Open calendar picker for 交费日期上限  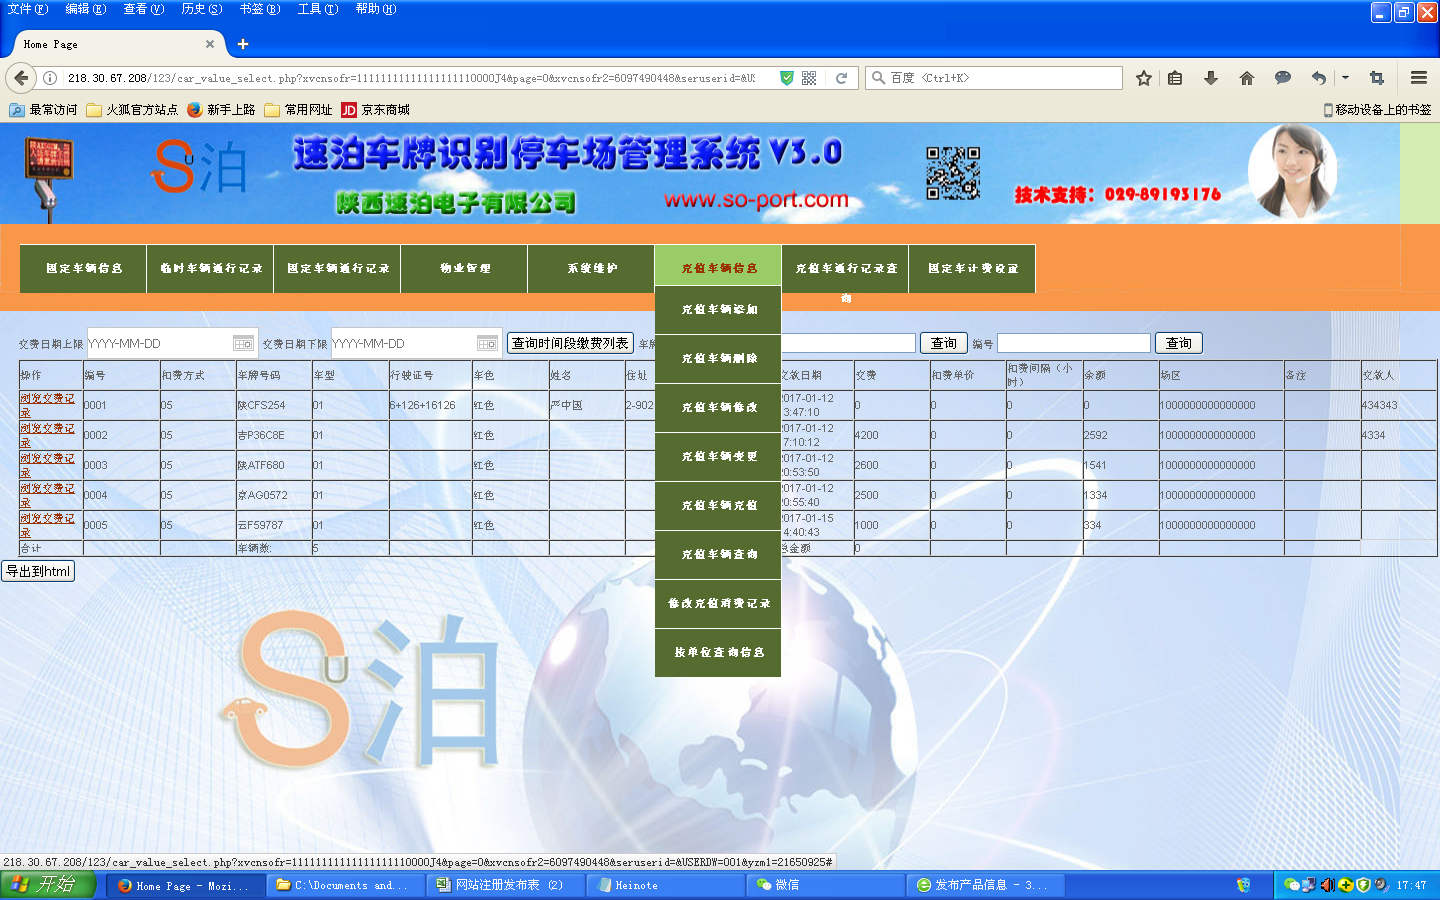pyautogui.click(x=243, y=344)
